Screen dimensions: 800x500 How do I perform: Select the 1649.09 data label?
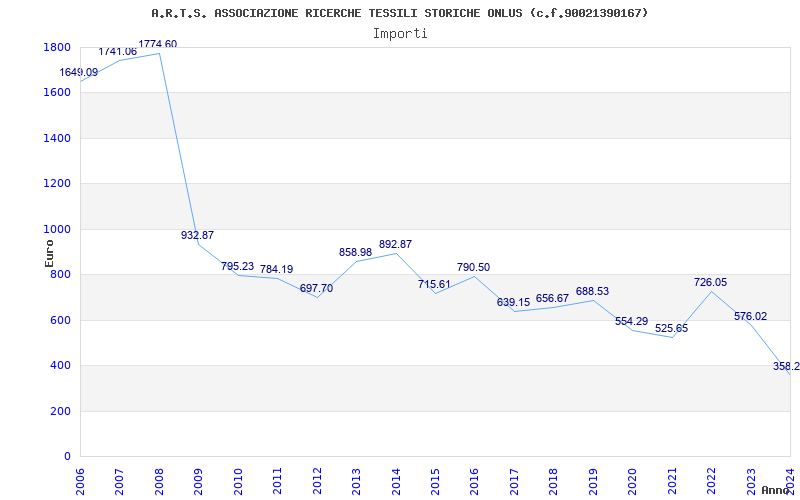coord(79,72)
